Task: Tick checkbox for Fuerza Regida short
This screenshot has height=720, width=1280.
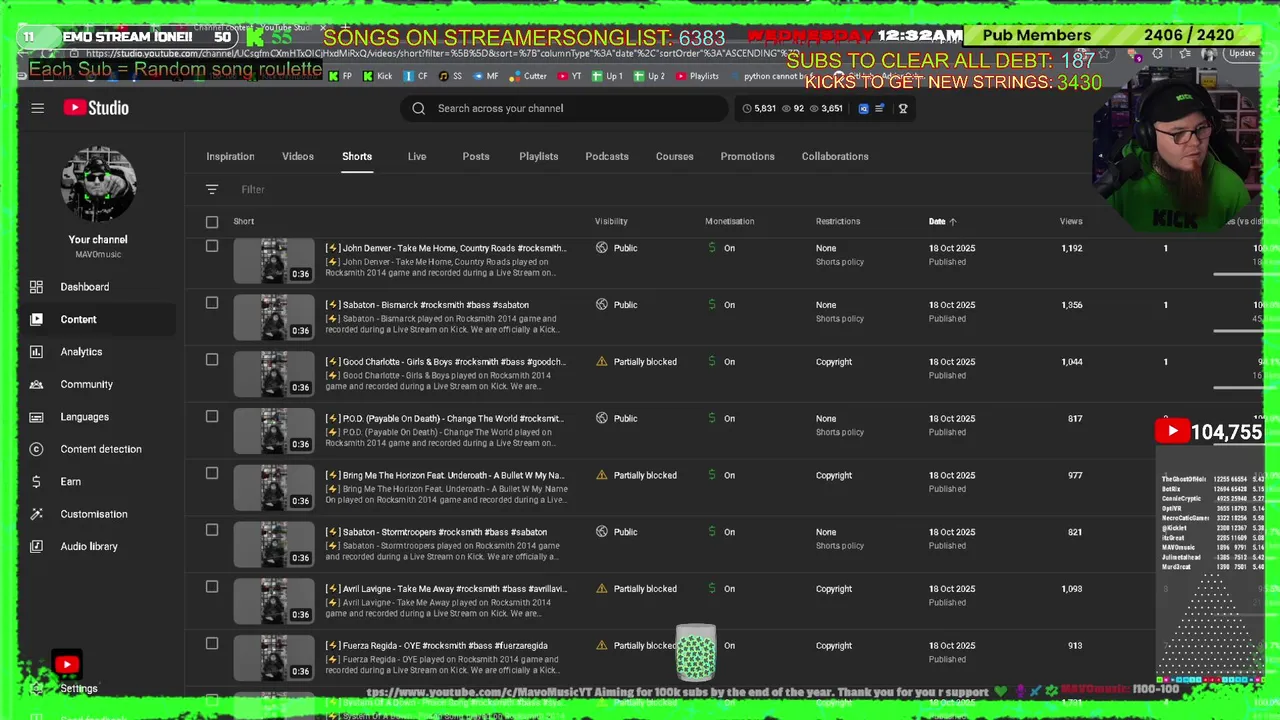Action: coord(212,643)
